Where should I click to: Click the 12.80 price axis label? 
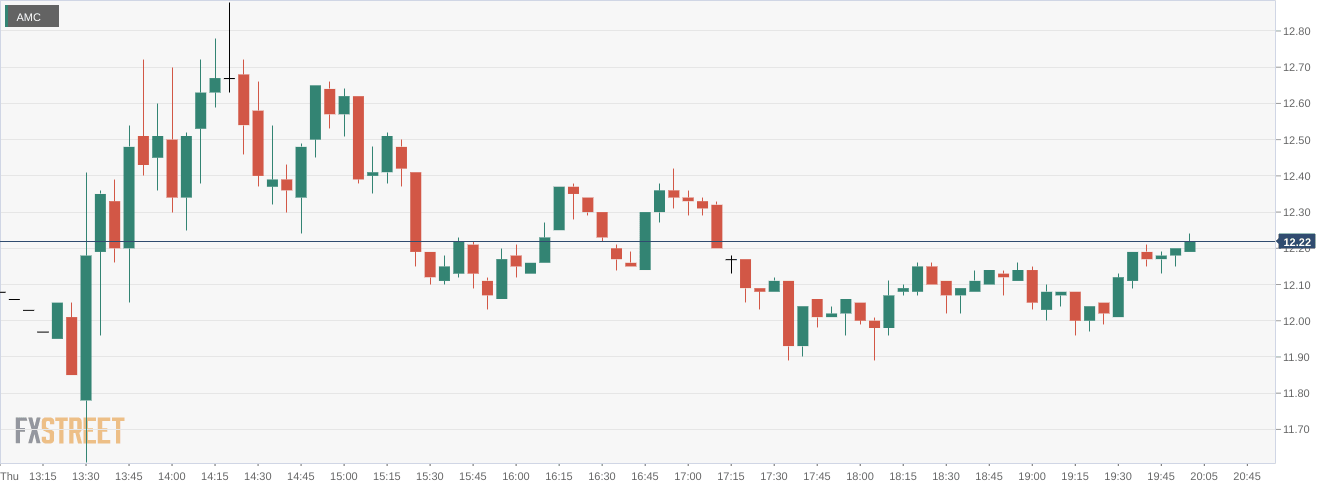click(x=1297, y=31)
